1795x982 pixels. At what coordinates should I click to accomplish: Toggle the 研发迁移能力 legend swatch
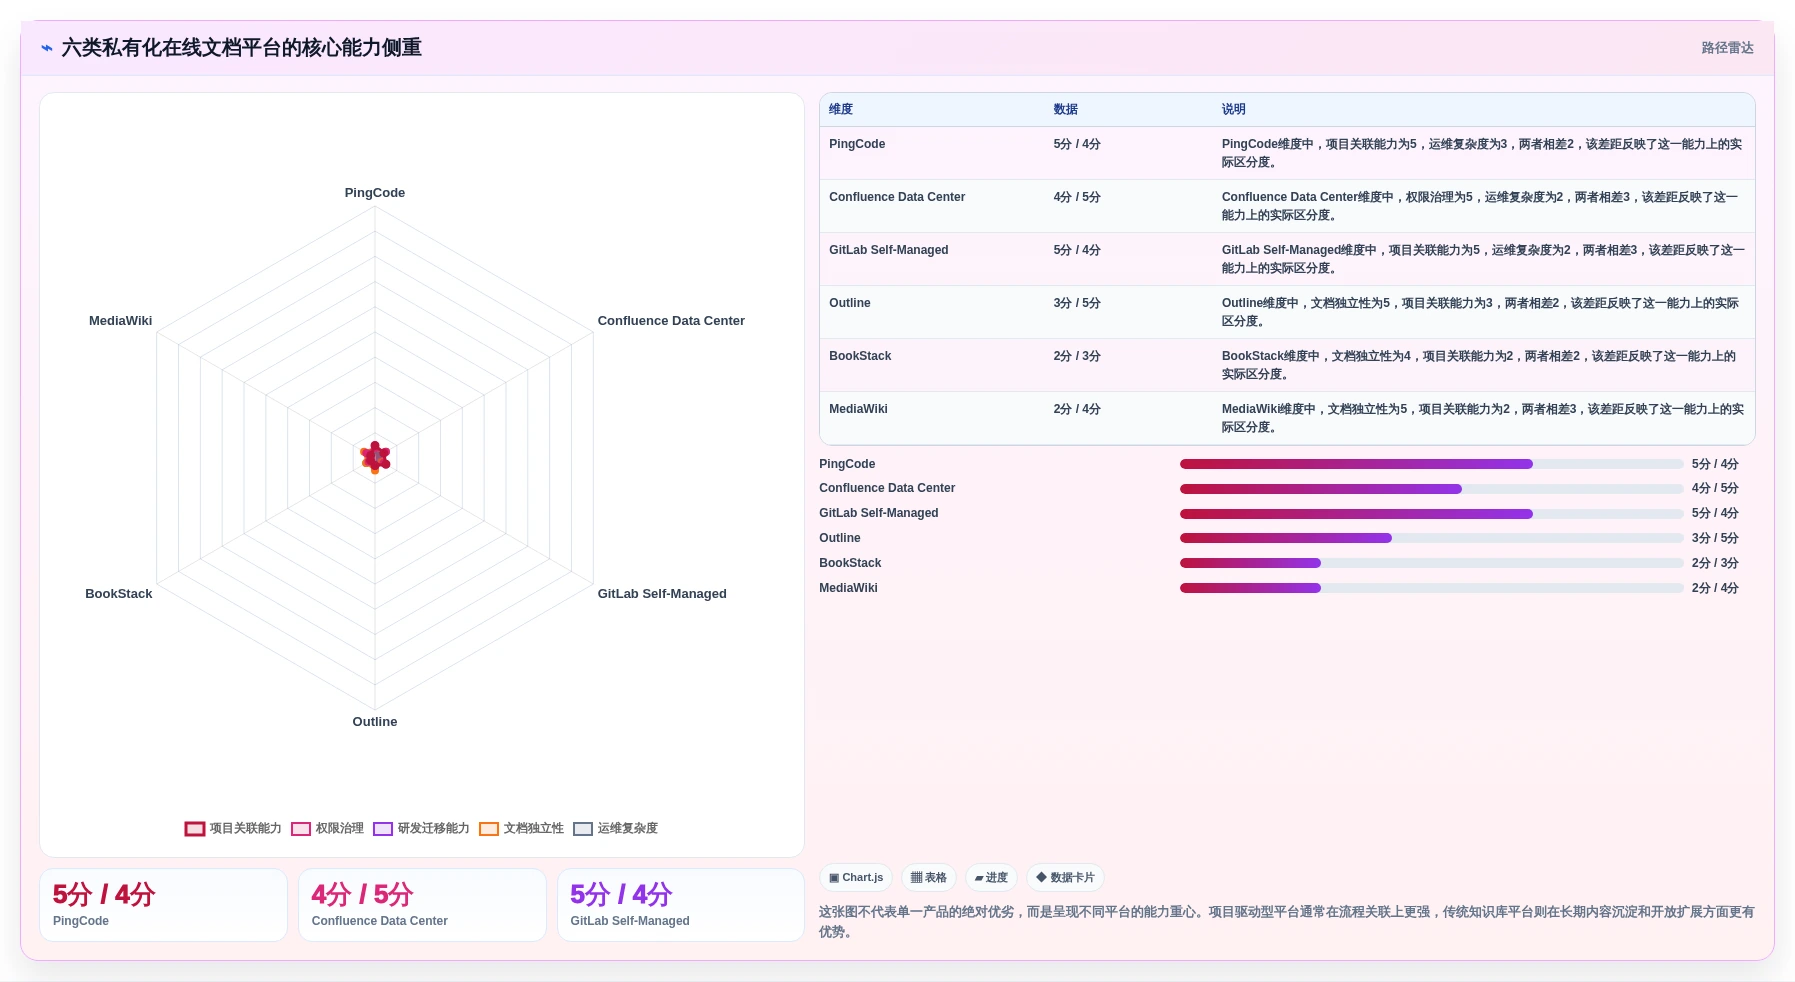click(x=383, y=829)
